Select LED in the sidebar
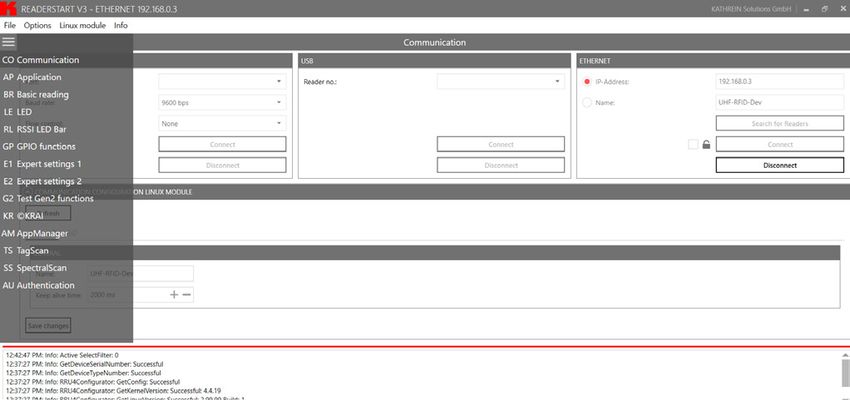This screenshot has height=400, width=850. pyautogui.click(x=66, y=112)
